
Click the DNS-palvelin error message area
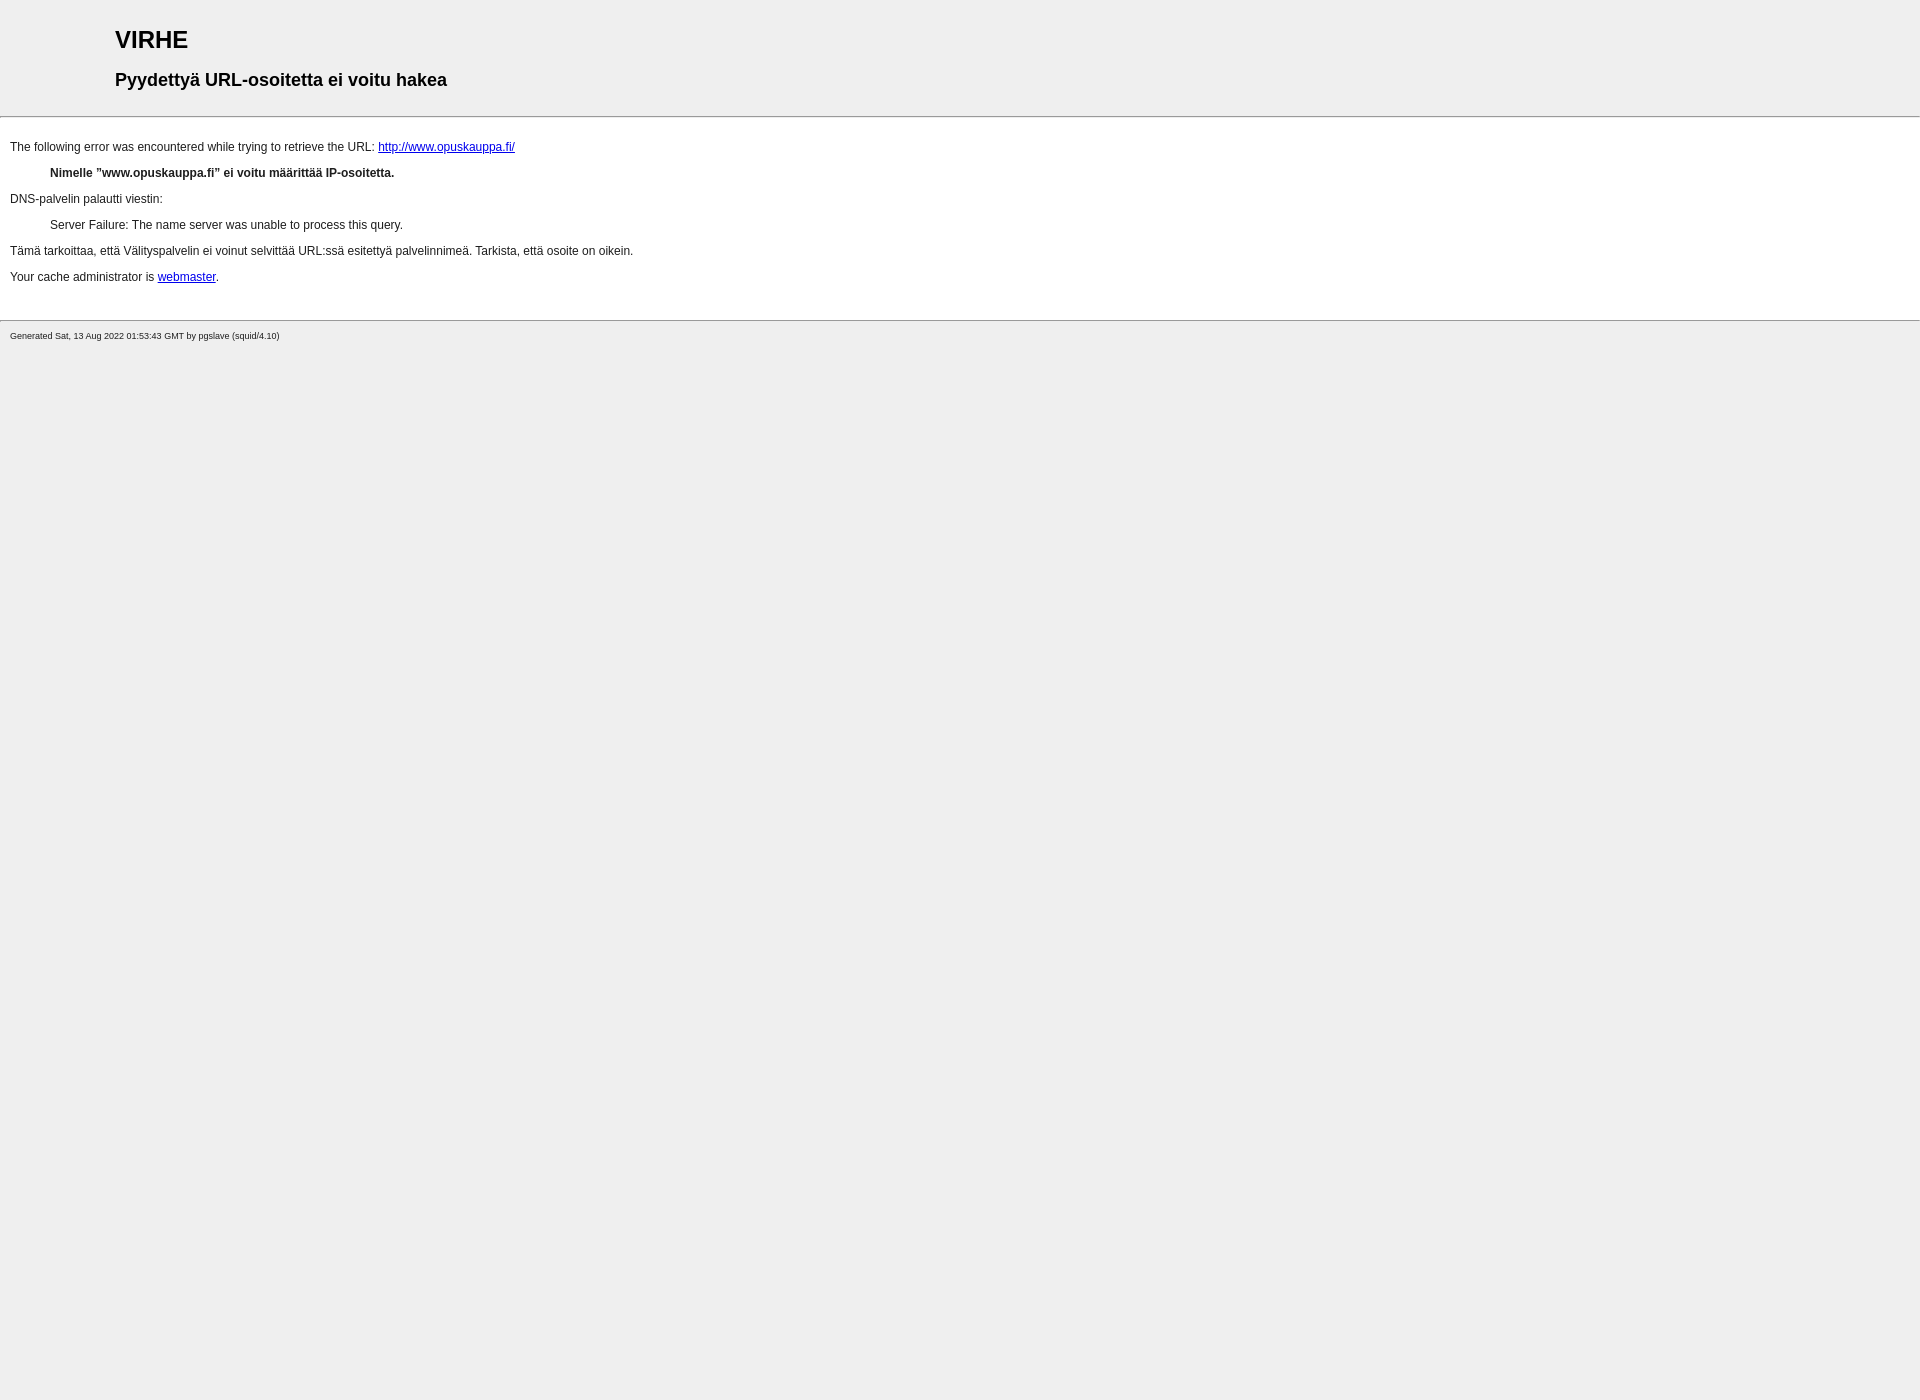tap(85, 198)
